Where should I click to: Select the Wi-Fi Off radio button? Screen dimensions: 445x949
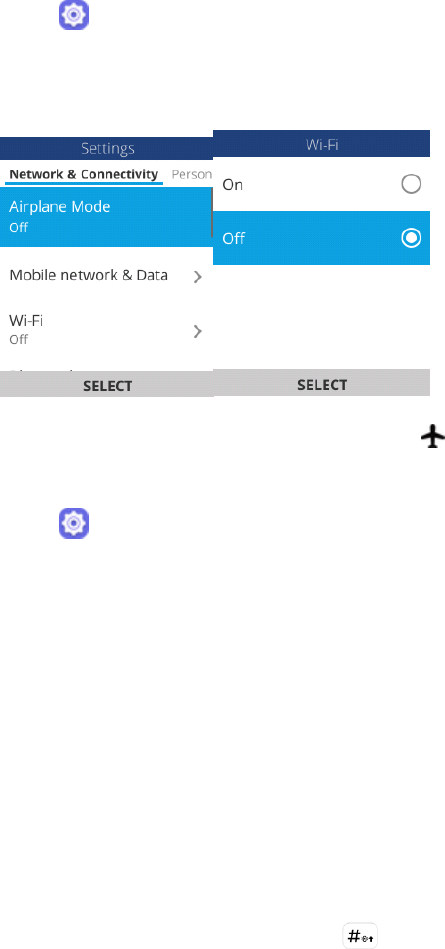(411, 238)
